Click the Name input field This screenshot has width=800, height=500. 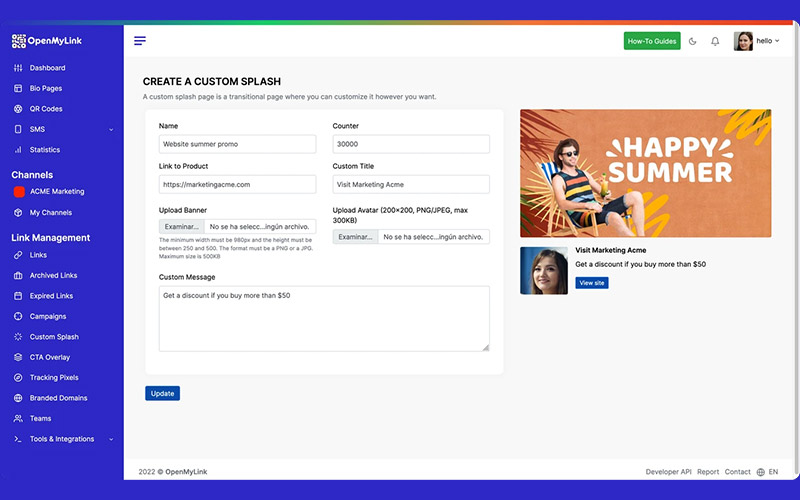pos(237,144)
